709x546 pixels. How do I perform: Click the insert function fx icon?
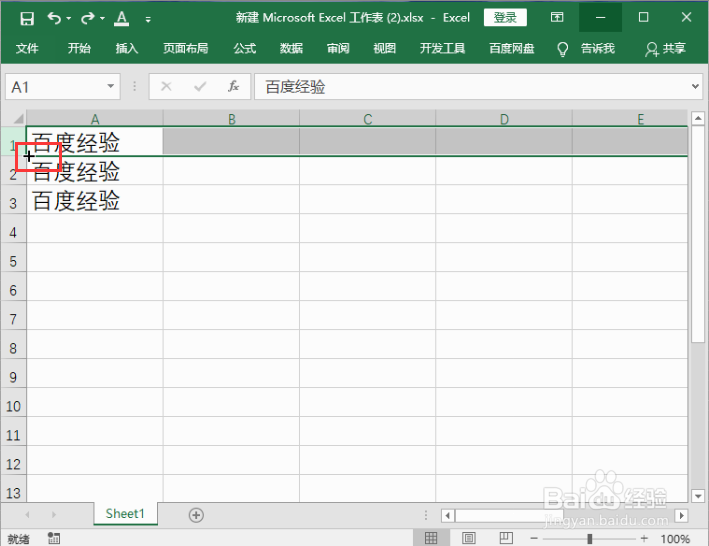(233, 86)
